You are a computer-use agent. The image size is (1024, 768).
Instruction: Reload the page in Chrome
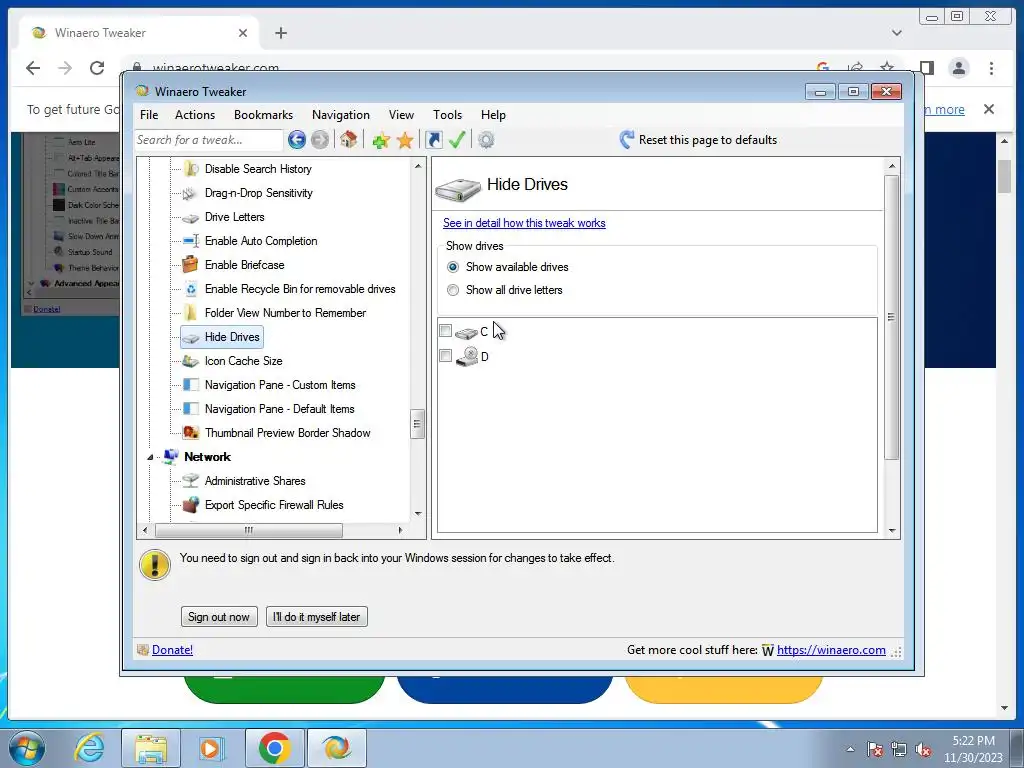97,68
